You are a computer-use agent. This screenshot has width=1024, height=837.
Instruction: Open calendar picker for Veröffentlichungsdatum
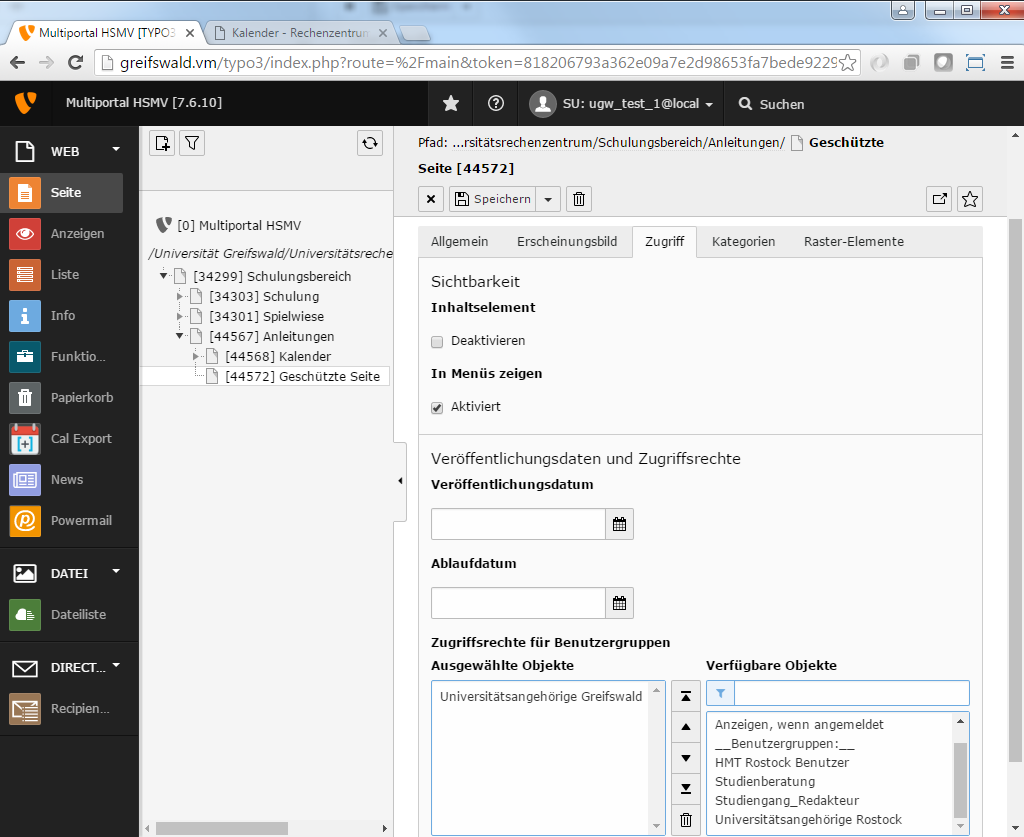click(619, 524)
